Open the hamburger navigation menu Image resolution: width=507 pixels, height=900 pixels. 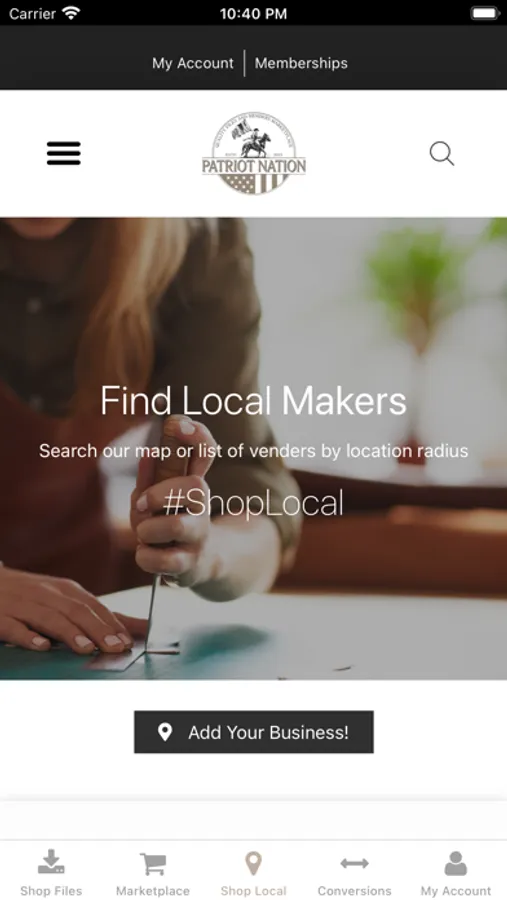click(64, 153)
